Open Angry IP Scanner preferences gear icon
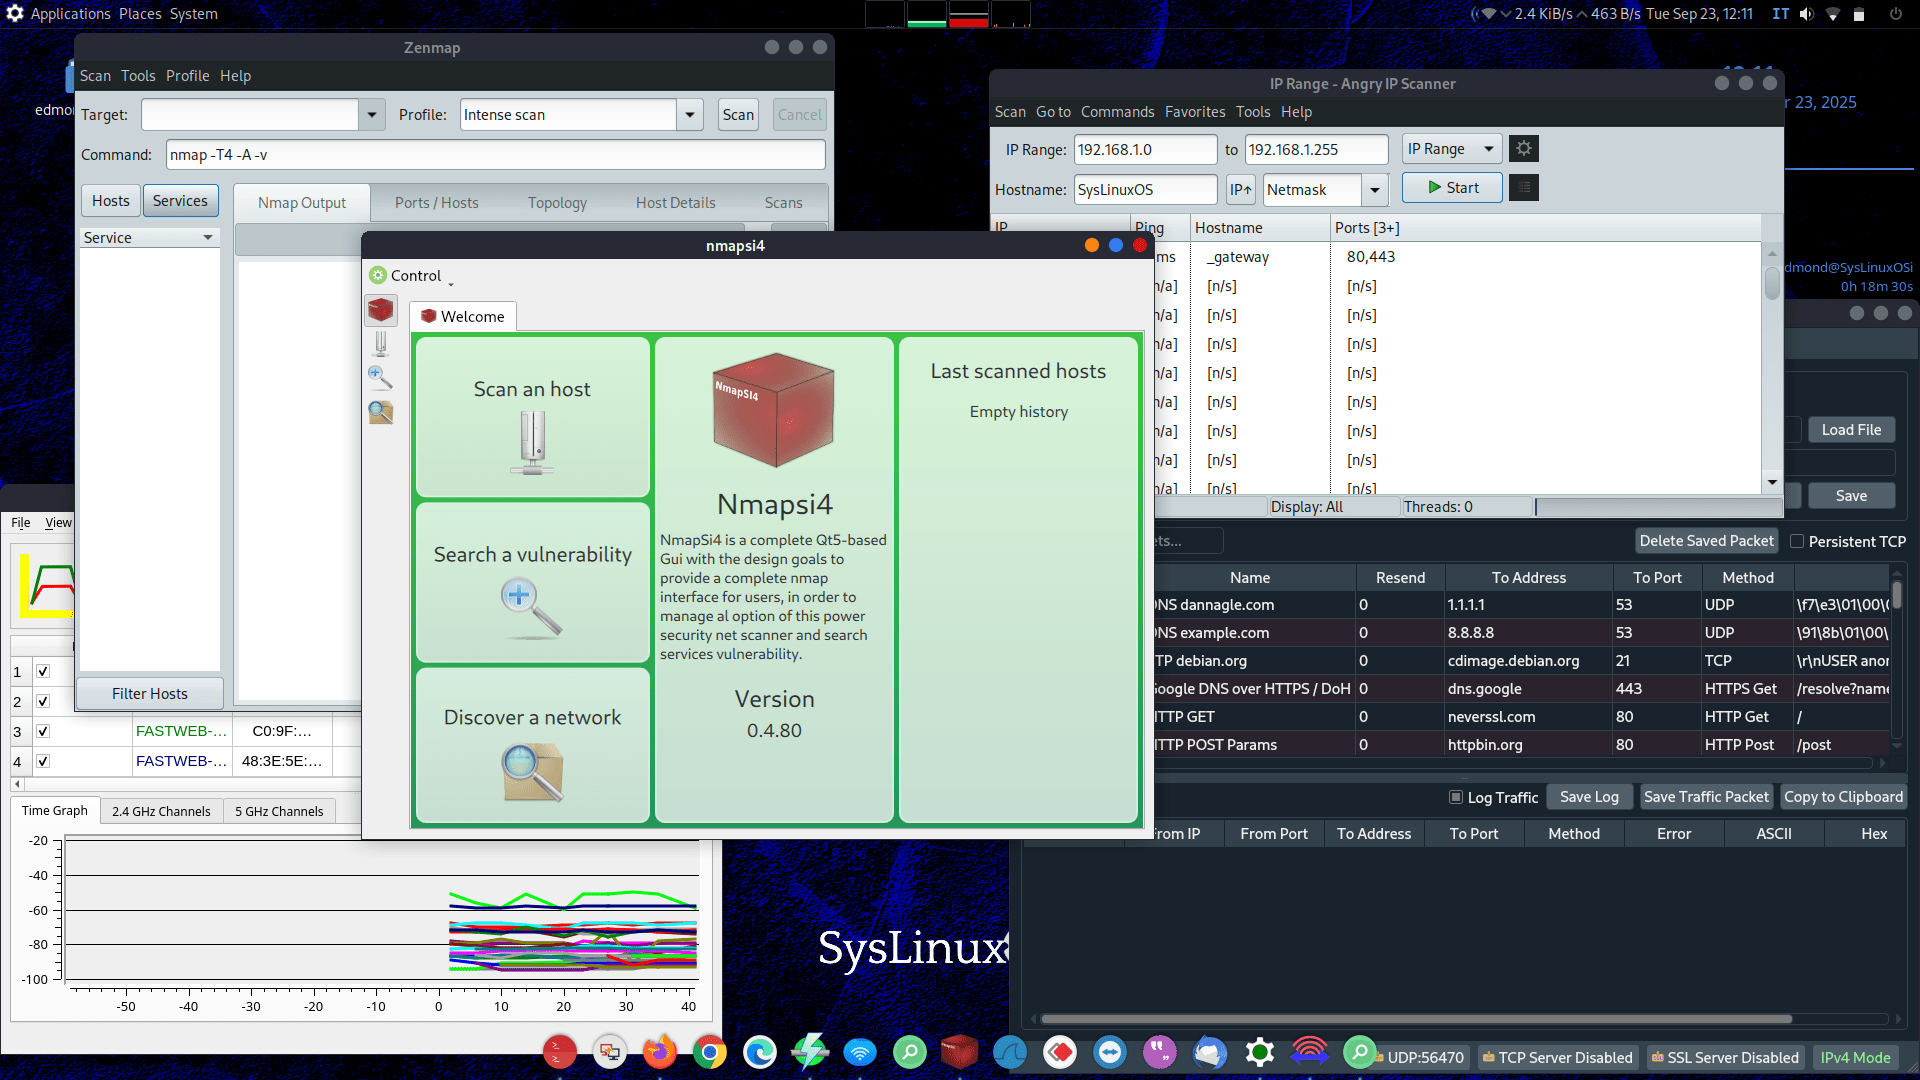Screen dimensions: 1920x1080 pos(1523,149)
